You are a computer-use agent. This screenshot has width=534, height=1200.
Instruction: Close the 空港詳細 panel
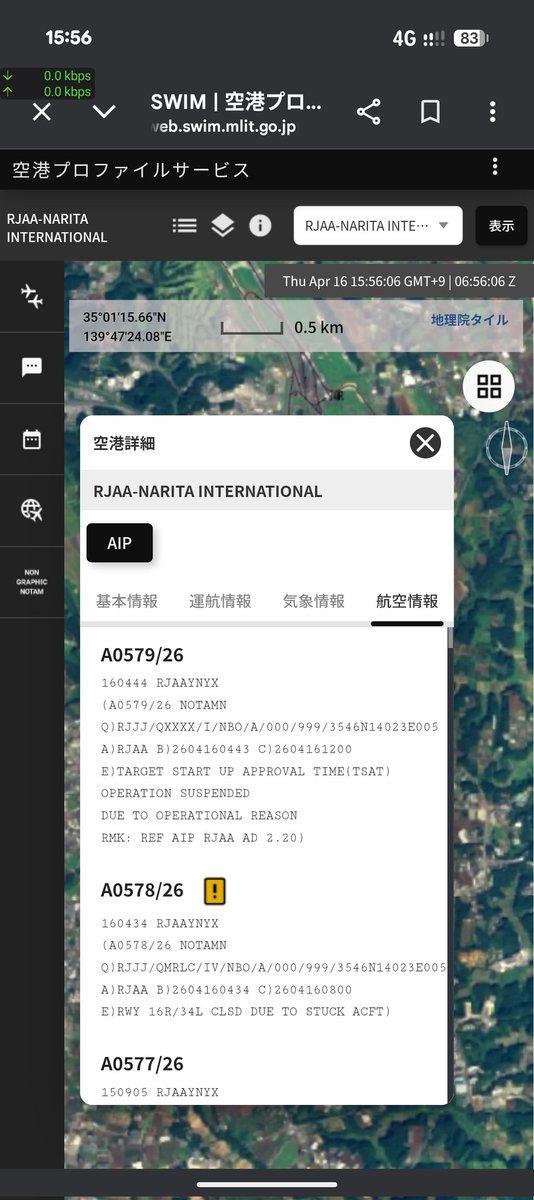426,442
